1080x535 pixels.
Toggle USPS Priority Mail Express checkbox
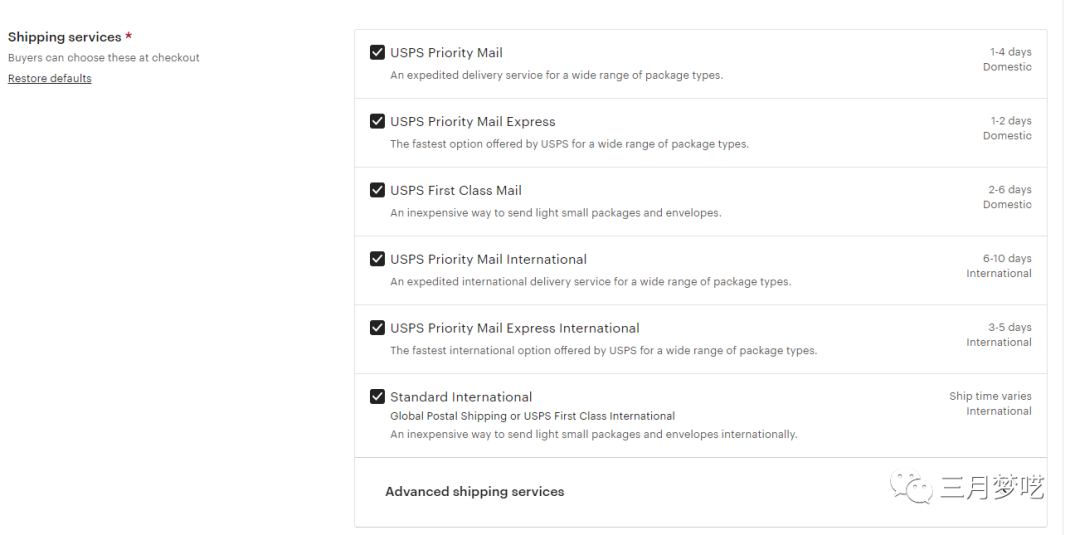377,122
